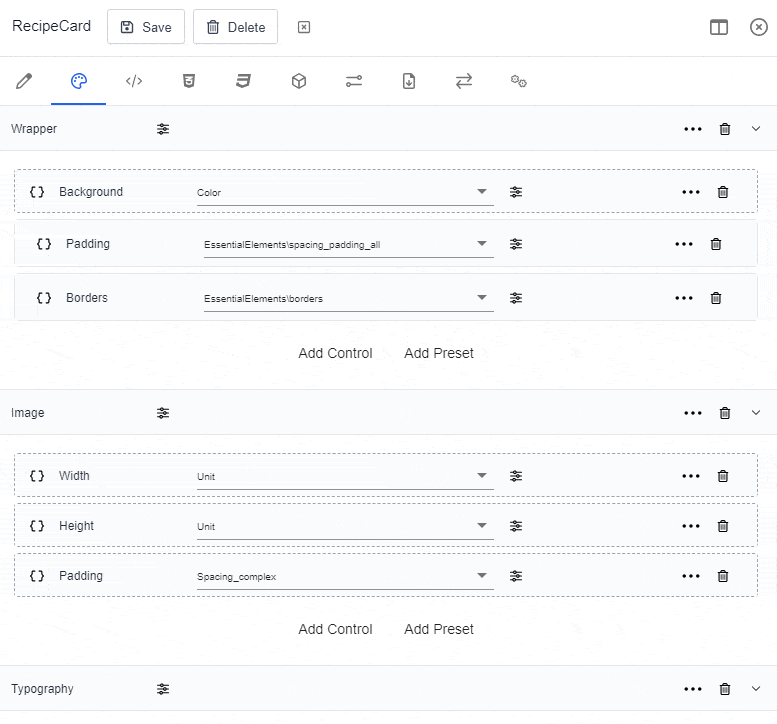Delete the RecipeCard element
This screenshot has width=777, height=724.
point(235,27)
